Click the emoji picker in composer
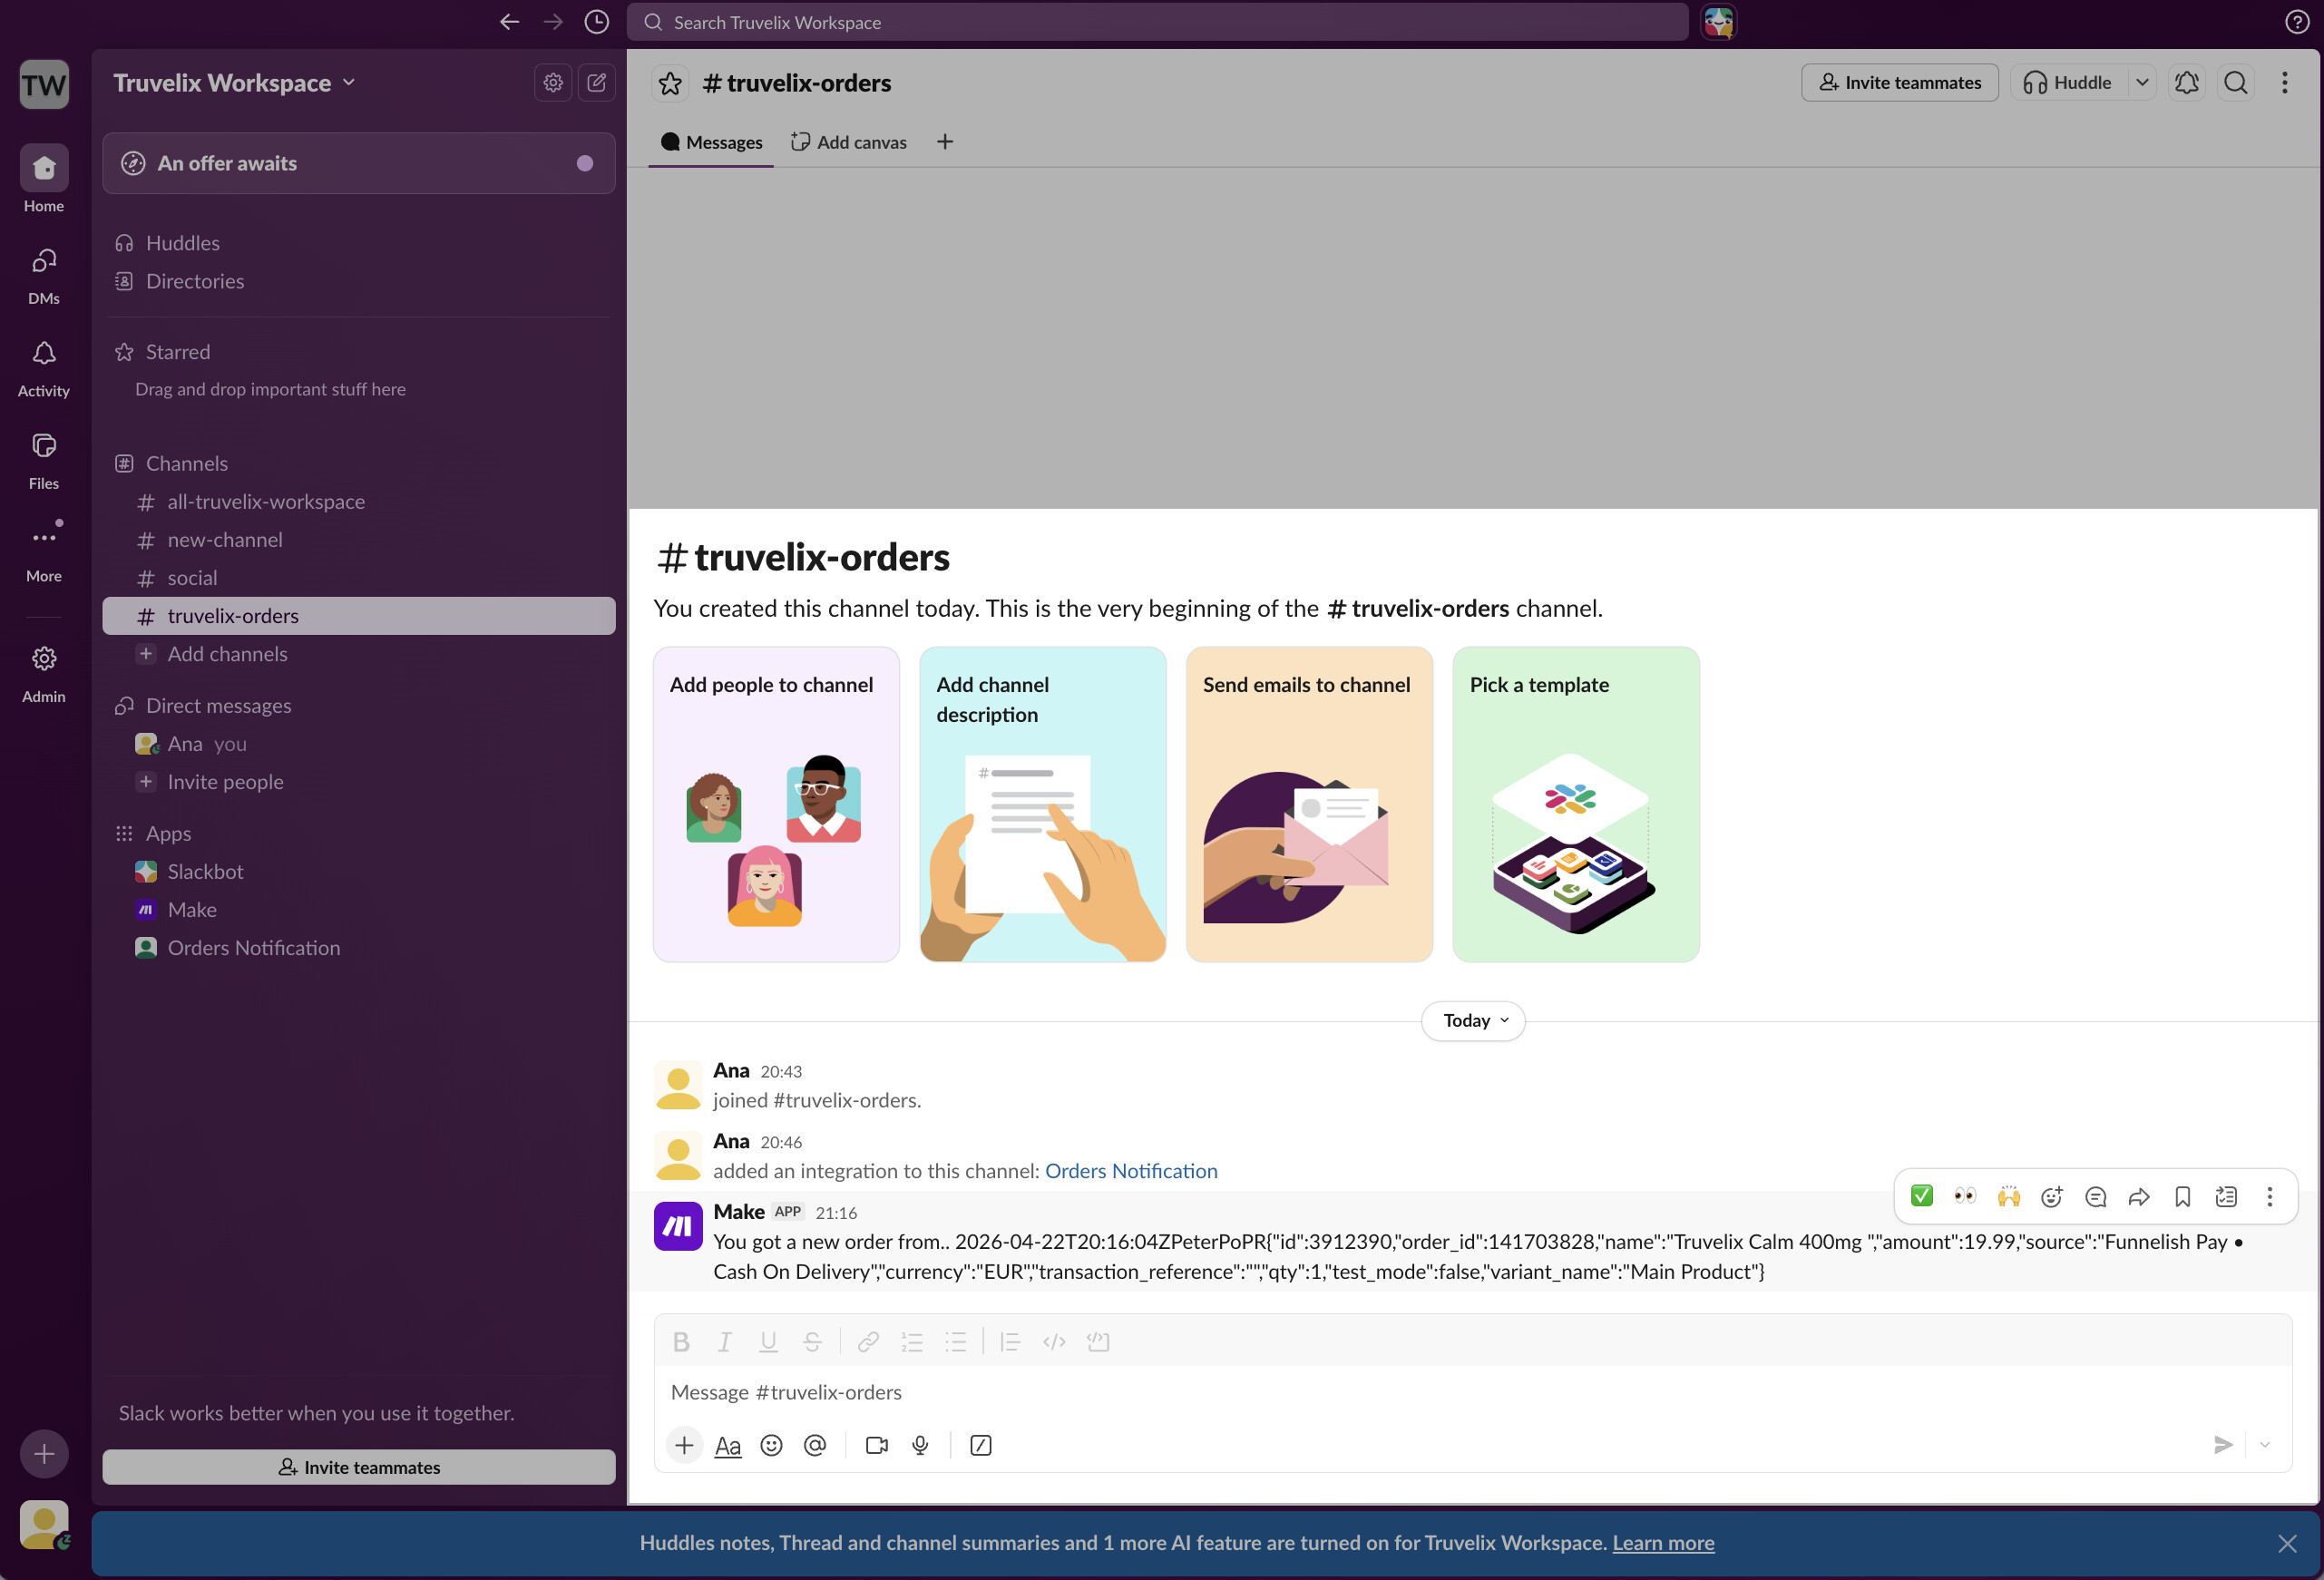The width and height of the screenshot is (2324, 1580). point(771,1445)
